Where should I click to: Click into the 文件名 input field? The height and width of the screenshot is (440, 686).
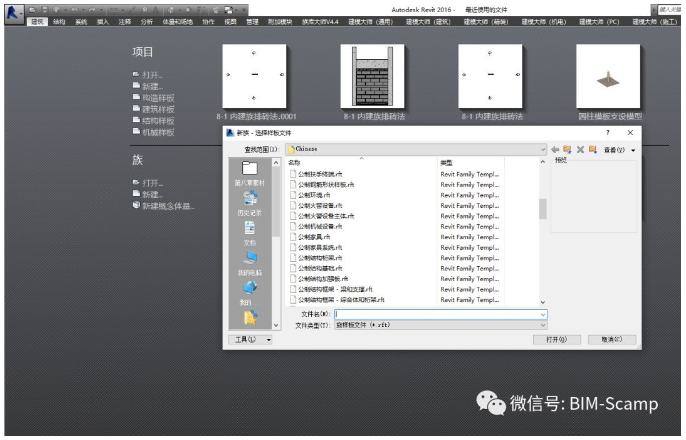tap(438, 314)
